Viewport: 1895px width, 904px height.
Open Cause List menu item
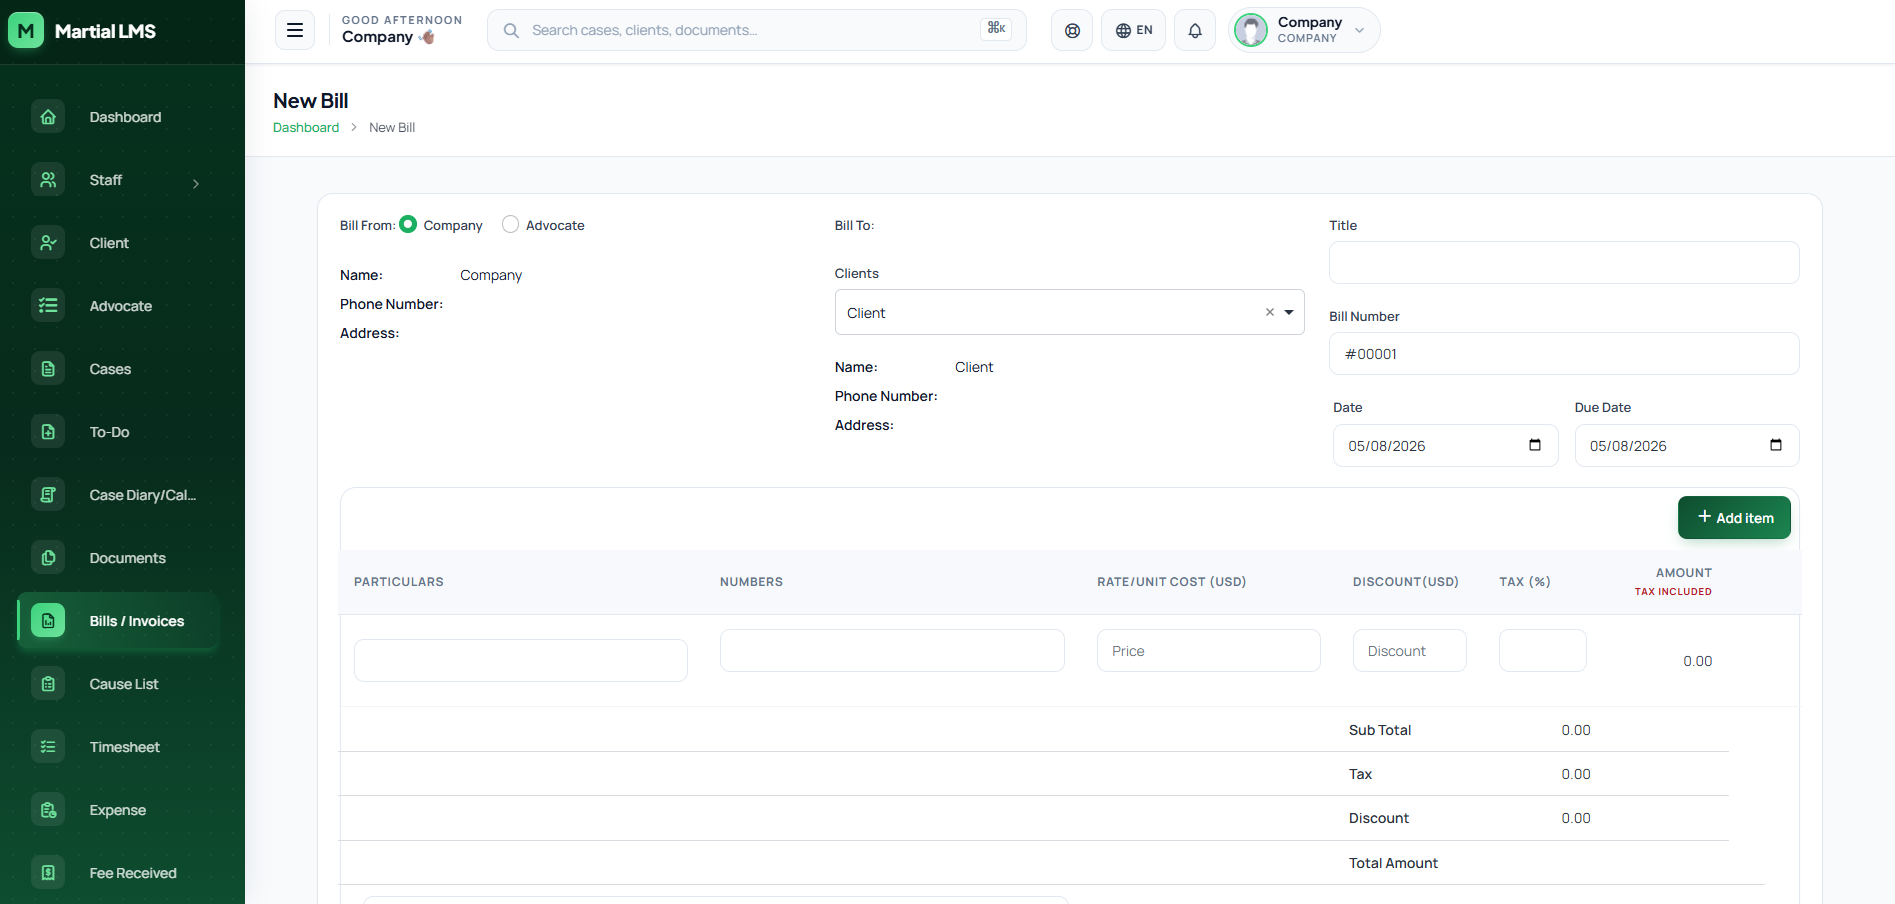tap(124, 684)
